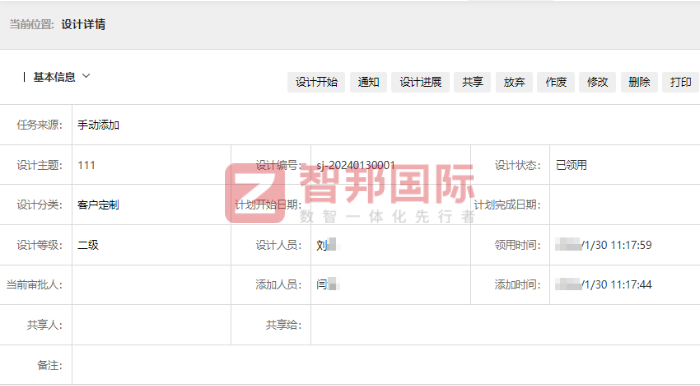Image resolution: width=700 pixels, height=386 pixels.
Task: Abandon the design with 放弃
Action: pos(514,82)
